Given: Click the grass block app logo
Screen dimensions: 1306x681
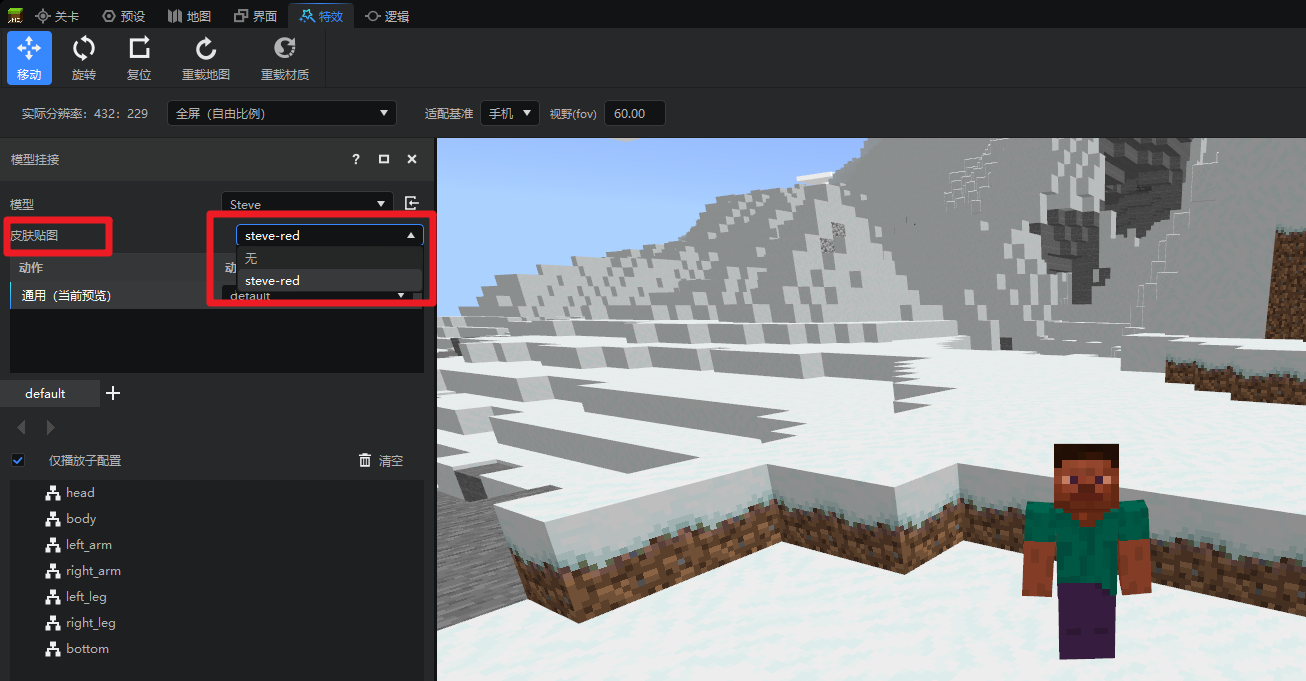Looking at the screenshot, I should [14, 16].
